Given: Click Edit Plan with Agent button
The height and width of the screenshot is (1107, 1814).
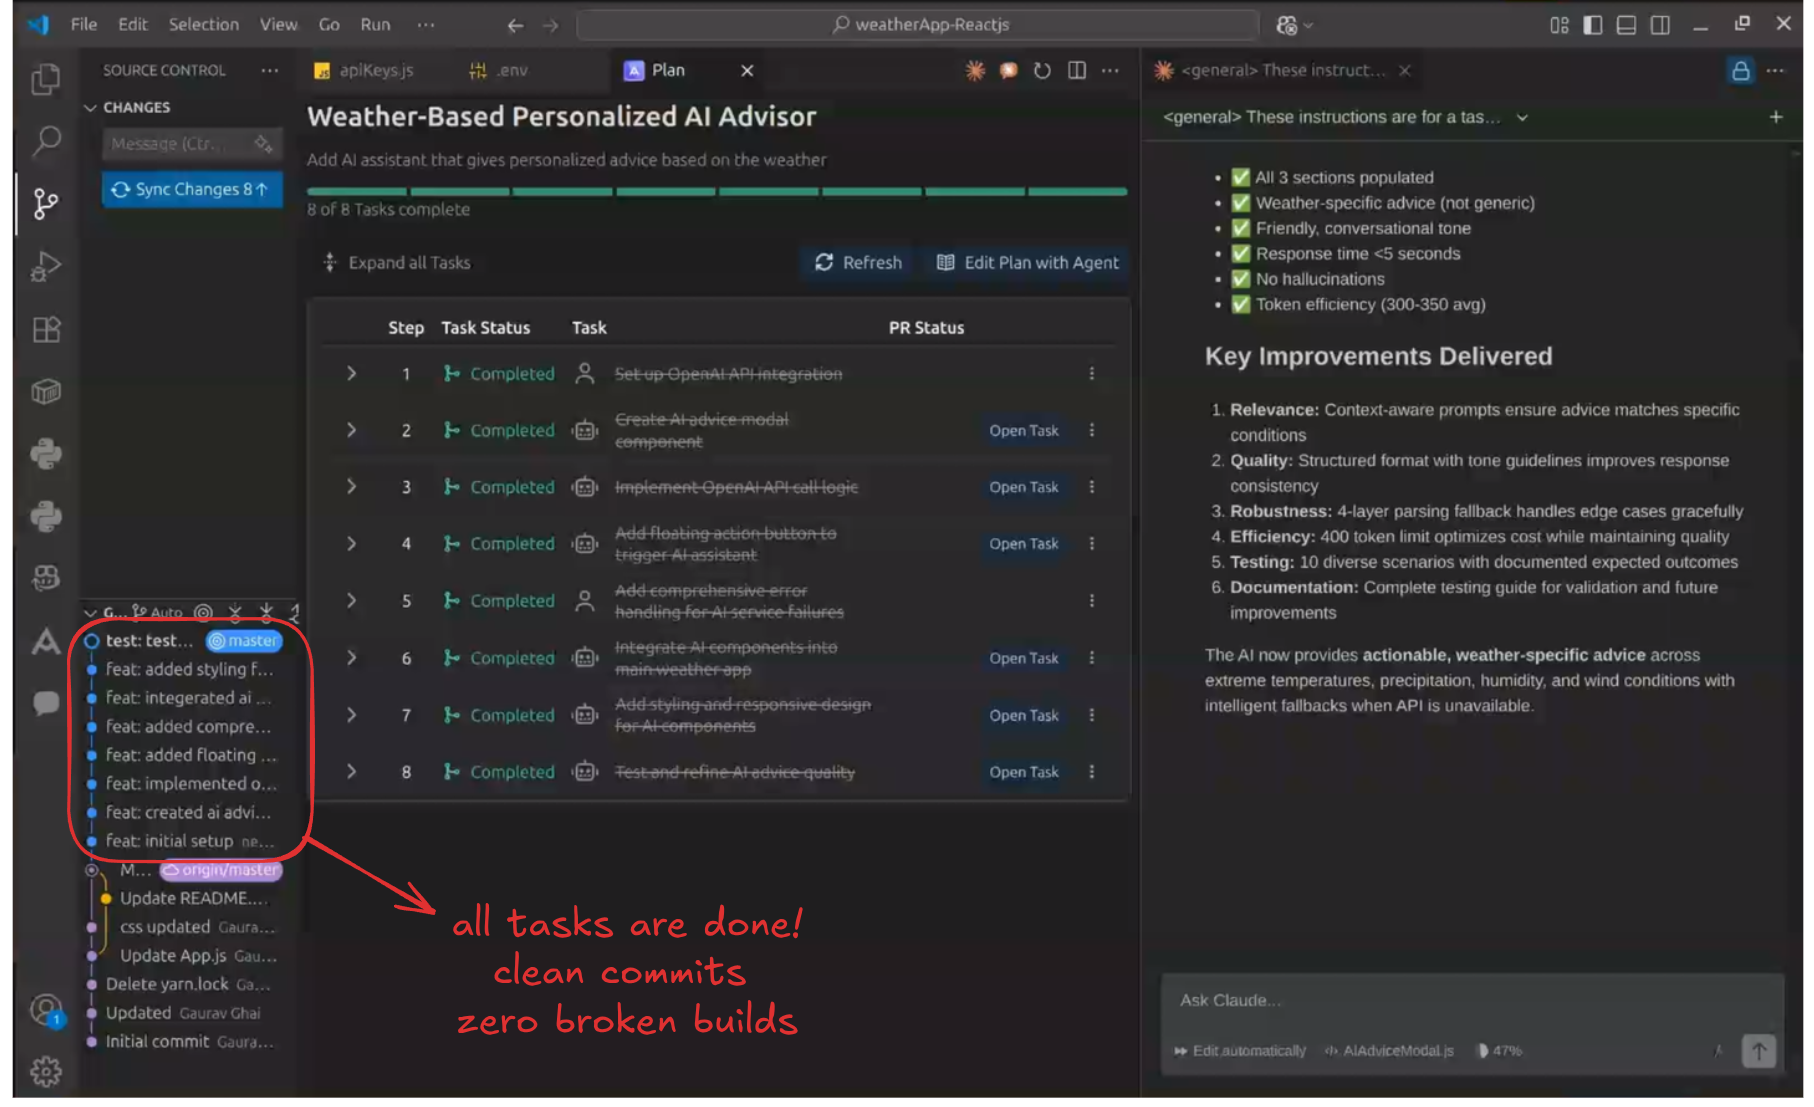Looking at the screenshot, I should click(1027, 262).
